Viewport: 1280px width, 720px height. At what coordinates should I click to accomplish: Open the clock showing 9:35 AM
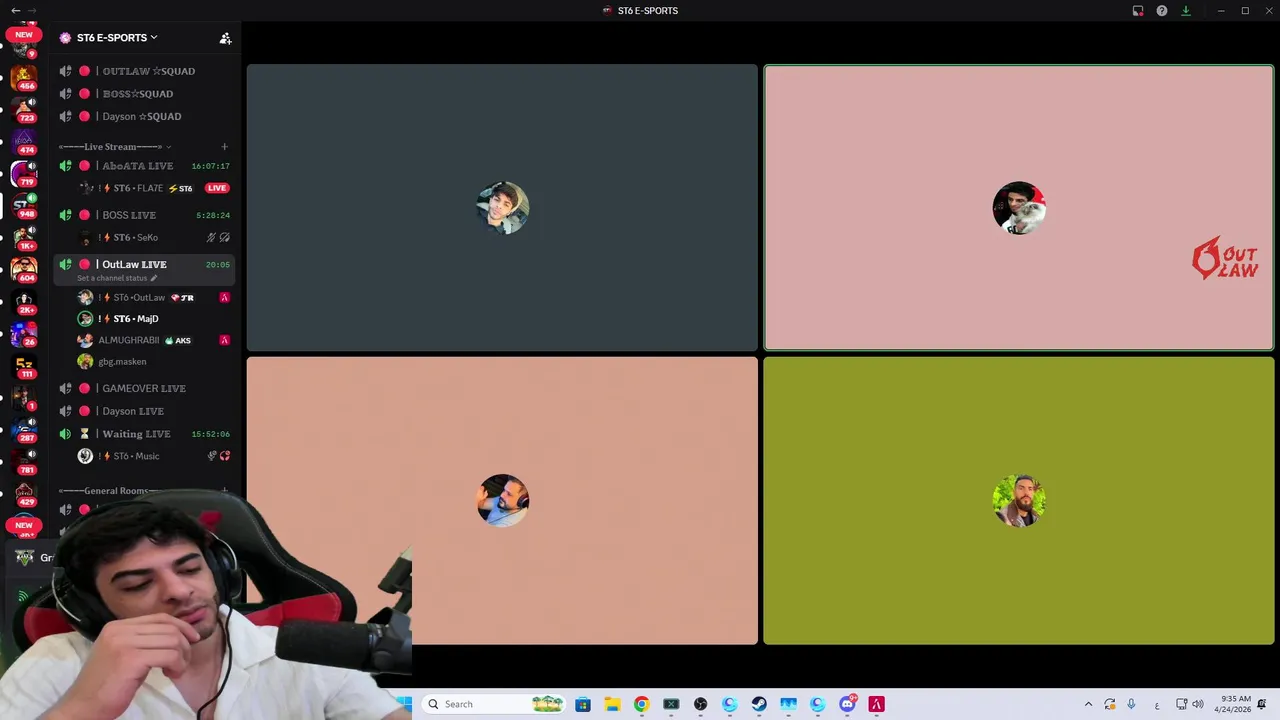tap(1232, 704)
